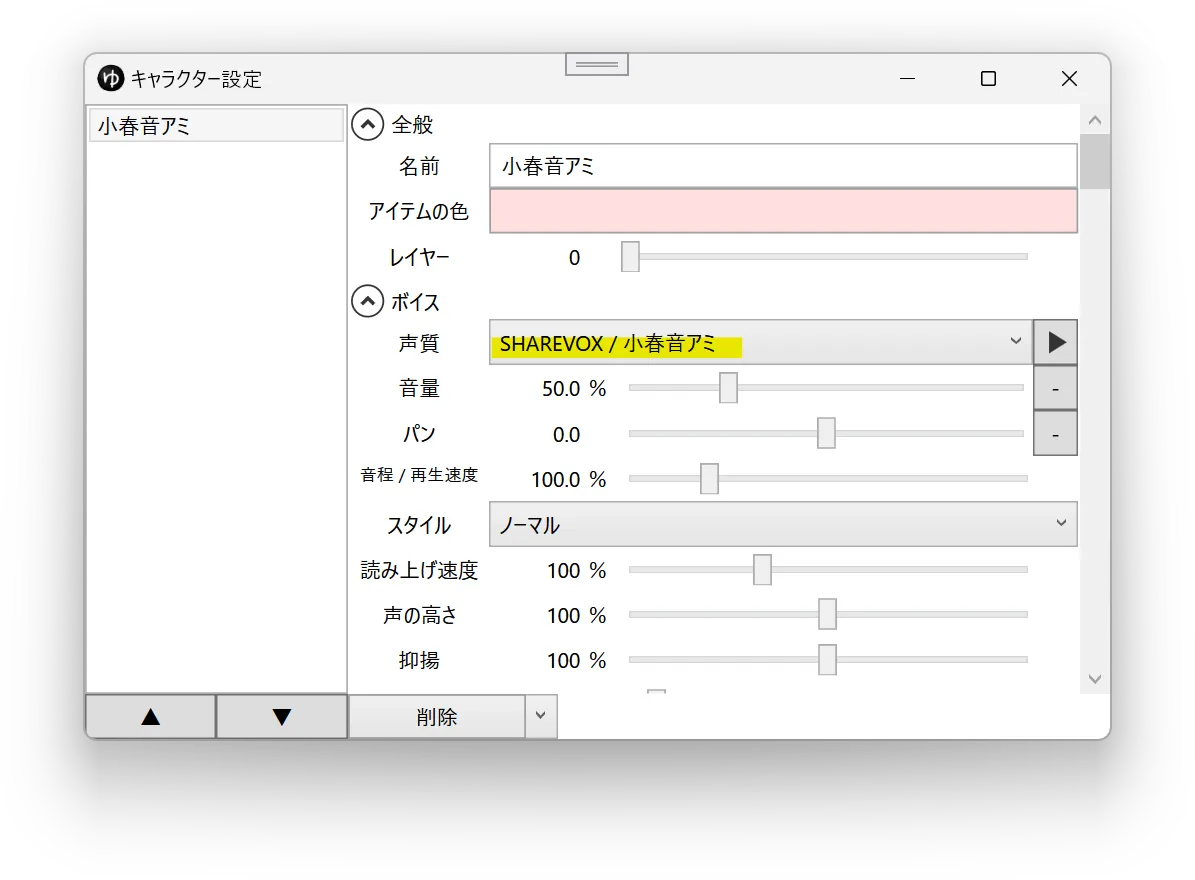This screenshot has width=1195, height=880.
Task: Maximize the キャラクター設定 window
Action: (988, 78)
